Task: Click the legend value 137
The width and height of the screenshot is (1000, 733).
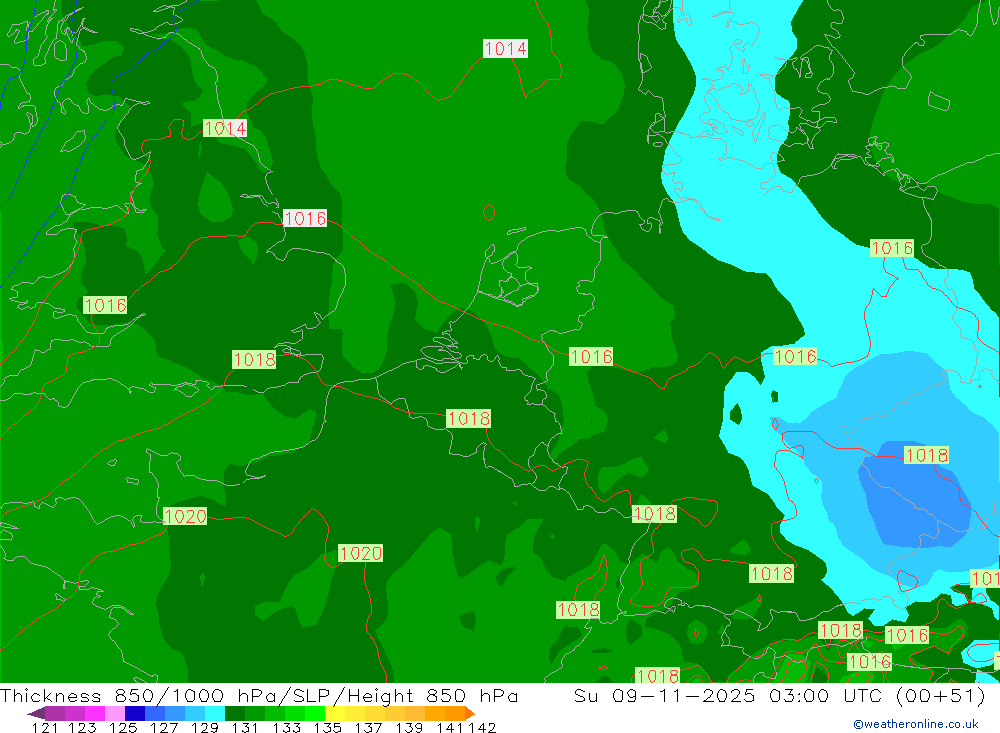Action: pyautogui.click(x=369, y=727)
